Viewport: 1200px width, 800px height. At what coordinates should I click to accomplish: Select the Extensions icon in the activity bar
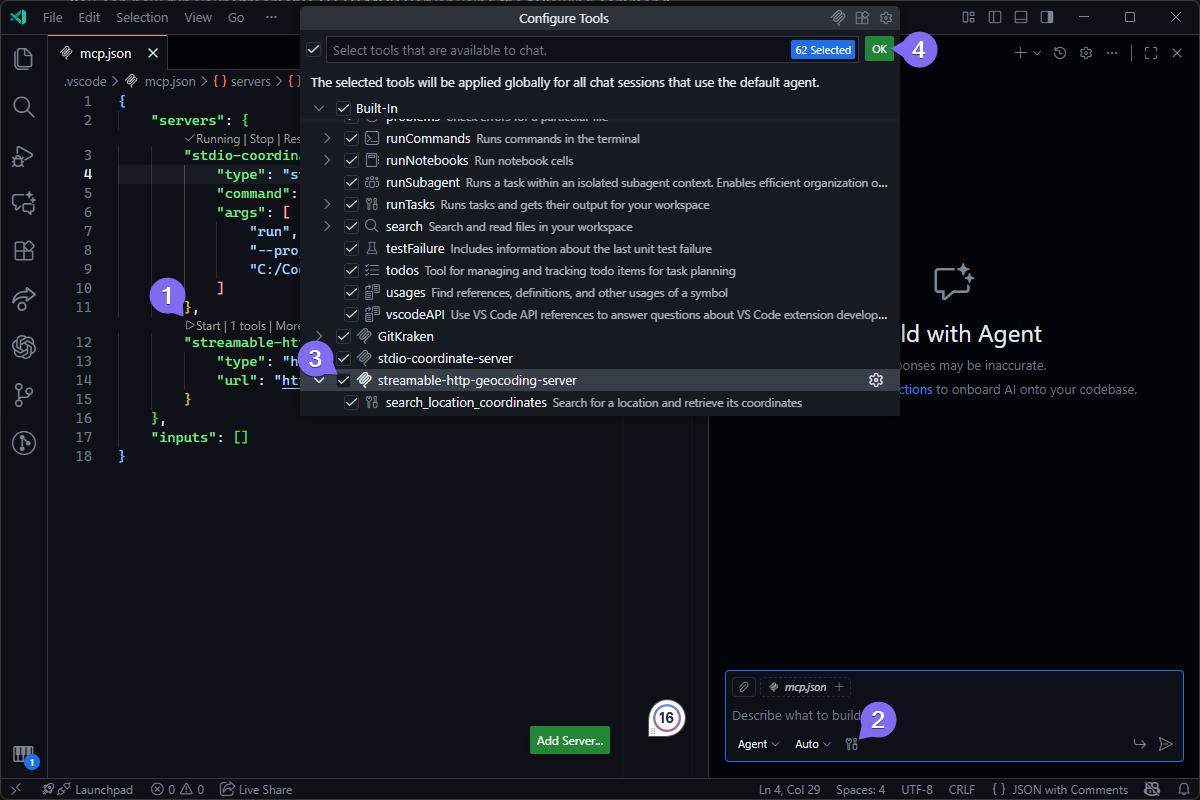pos(23,251)
